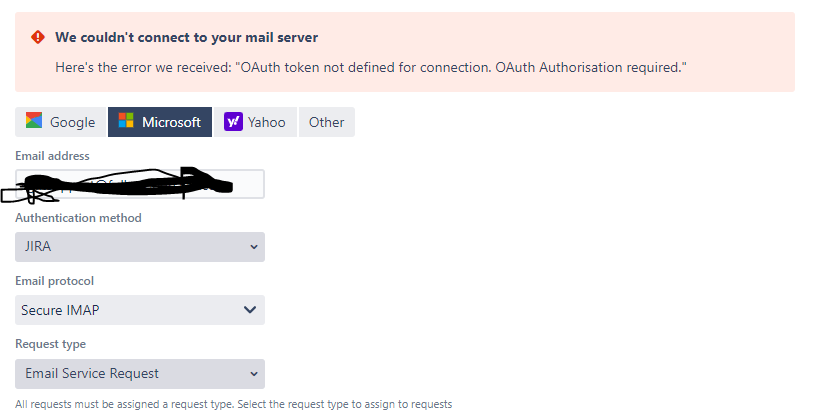Click the Email Service Request chevron
This screenshot has width=818, height=416.
coord(254,374)
